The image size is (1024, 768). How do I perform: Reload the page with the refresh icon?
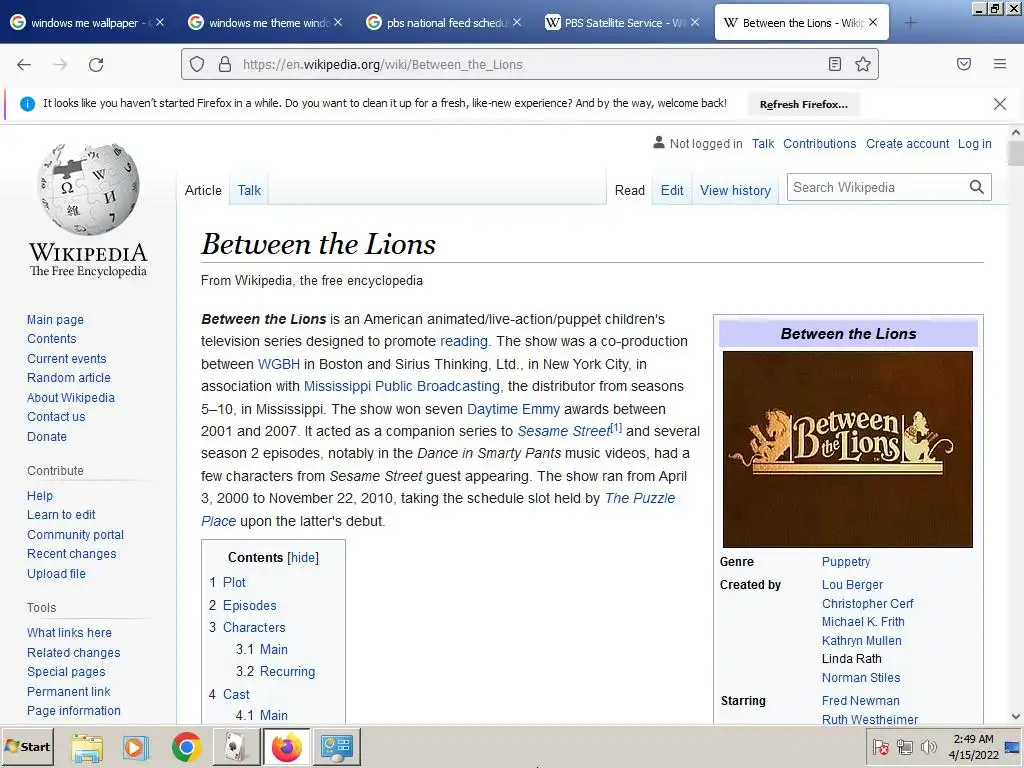tap(96, 65)
